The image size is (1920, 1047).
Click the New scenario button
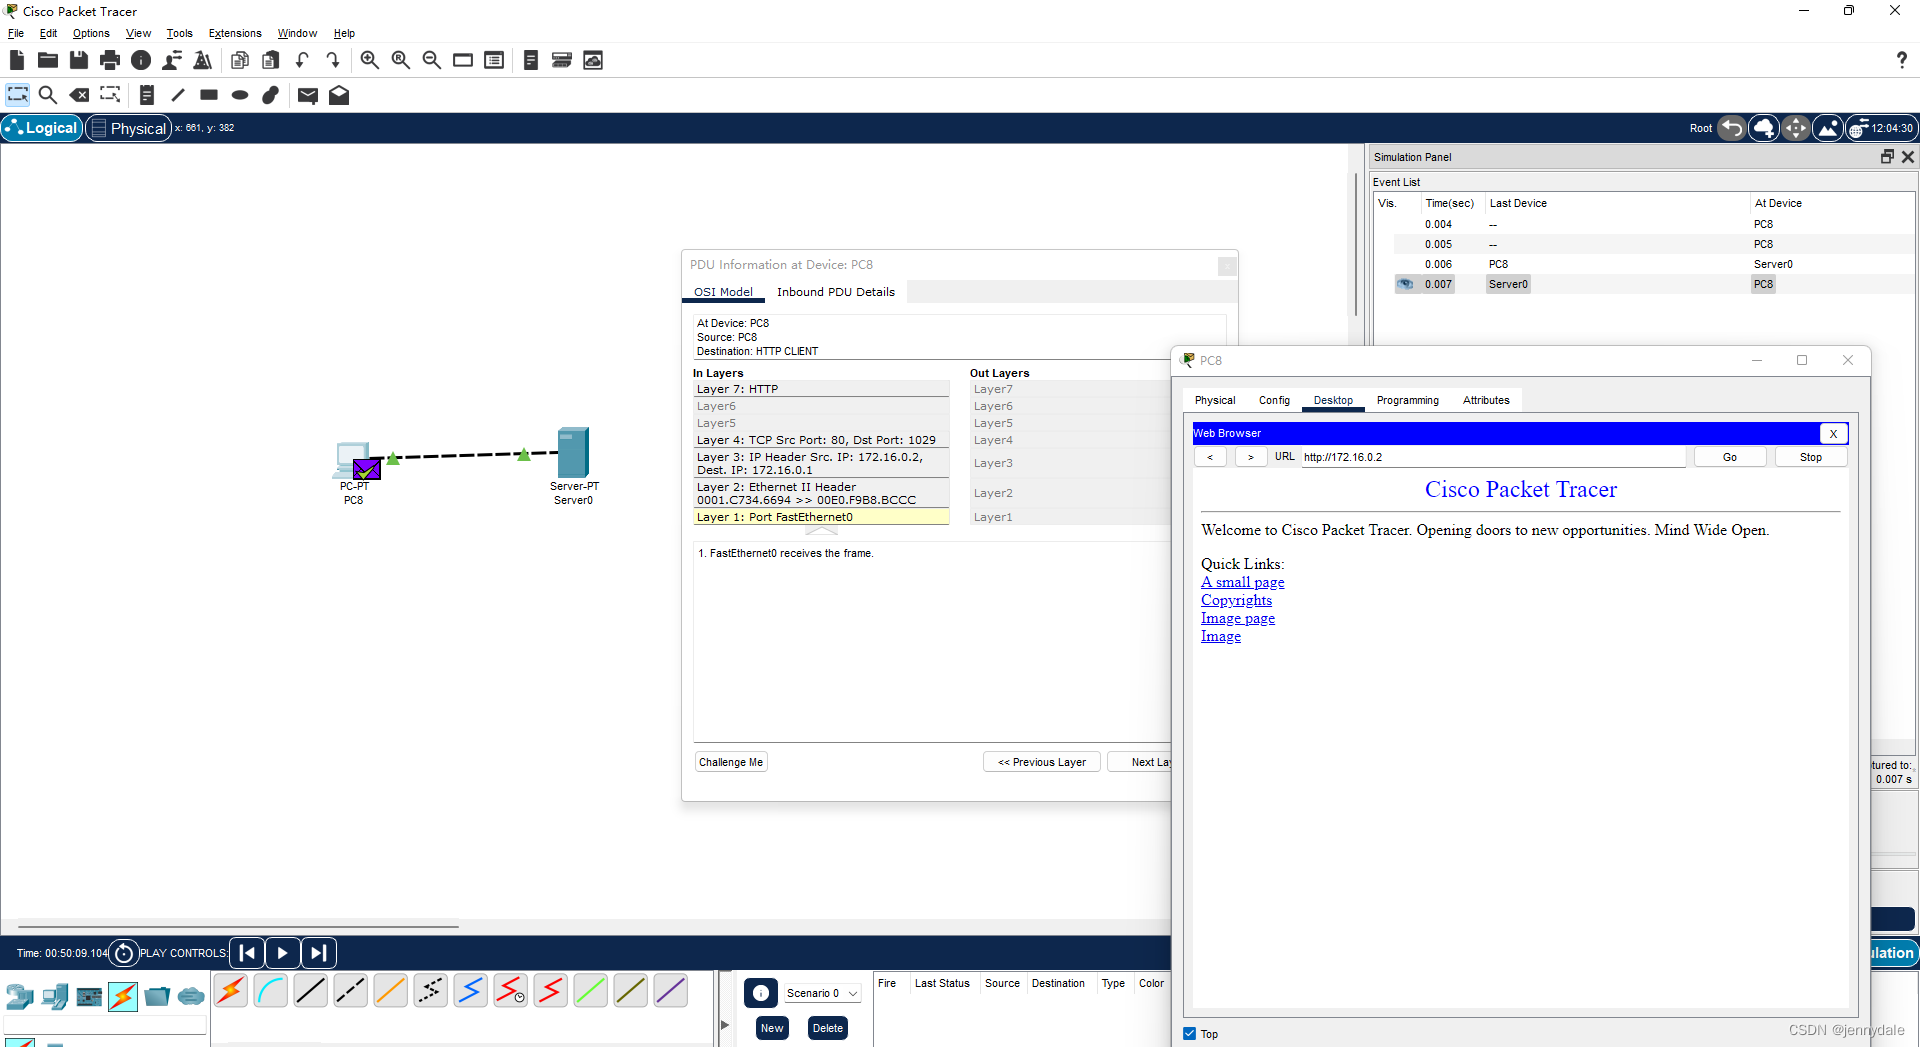click(772, 1028)
